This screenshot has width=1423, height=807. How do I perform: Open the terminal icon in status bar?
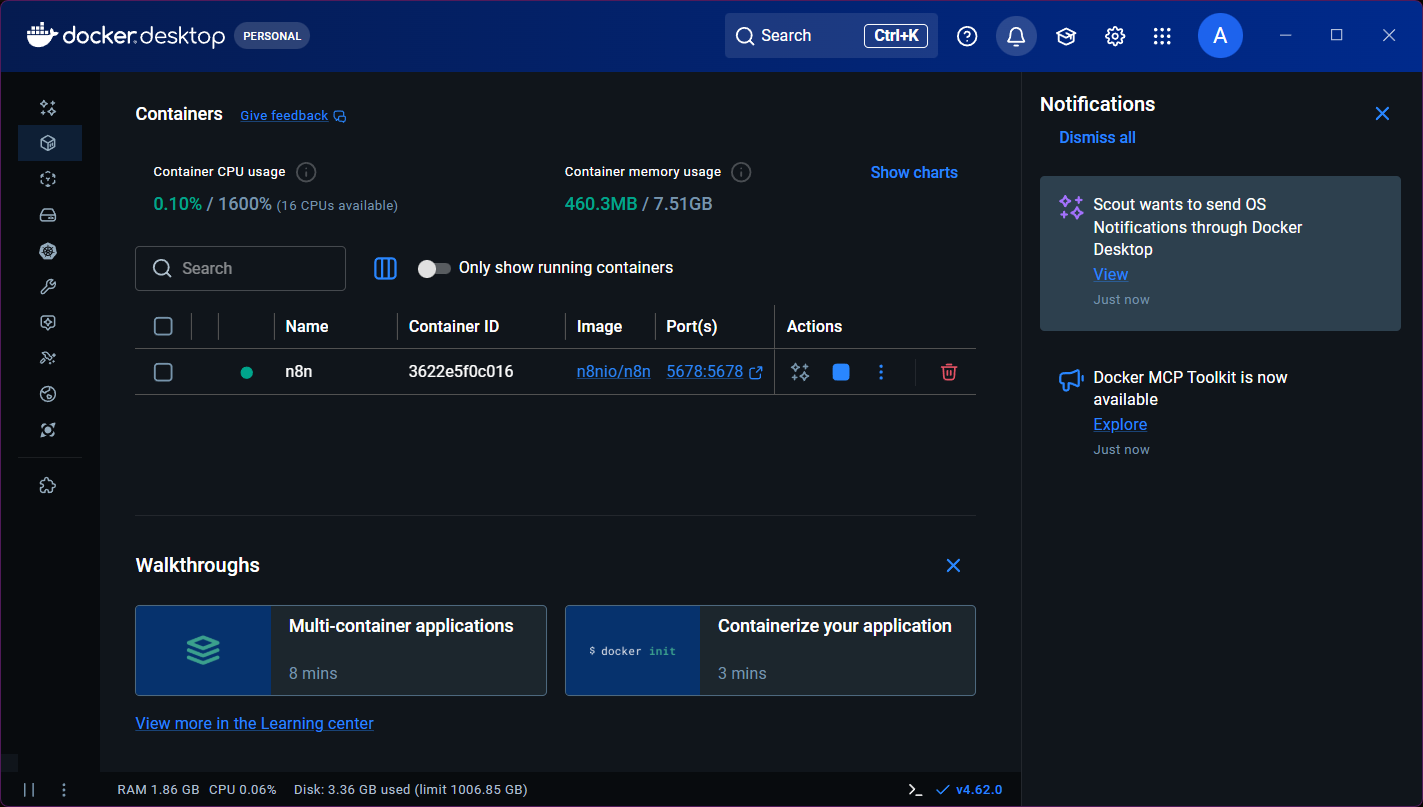915,790
